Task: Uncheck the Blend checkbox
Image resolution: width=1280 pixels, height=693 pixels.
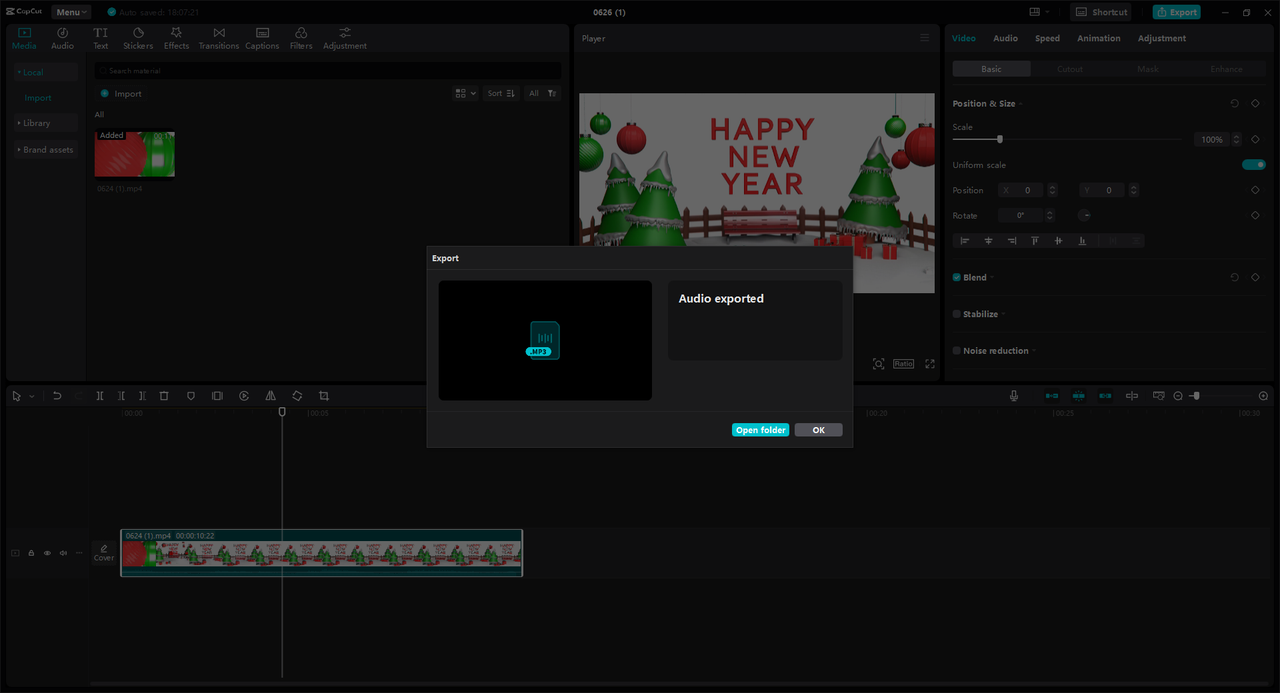Action: point(957,277)
